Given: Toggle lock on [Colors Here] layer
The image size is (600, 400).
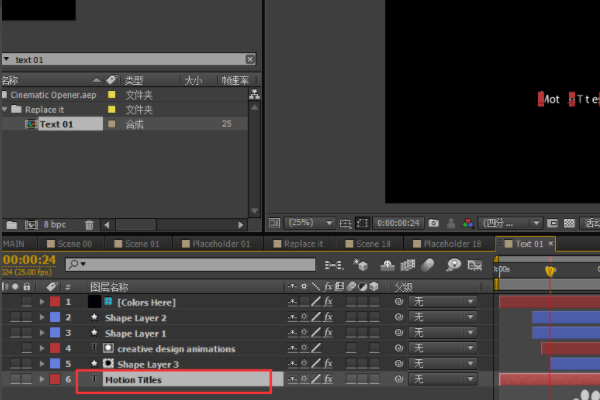Looking at the screenshot, I should [x=27, y=302].
